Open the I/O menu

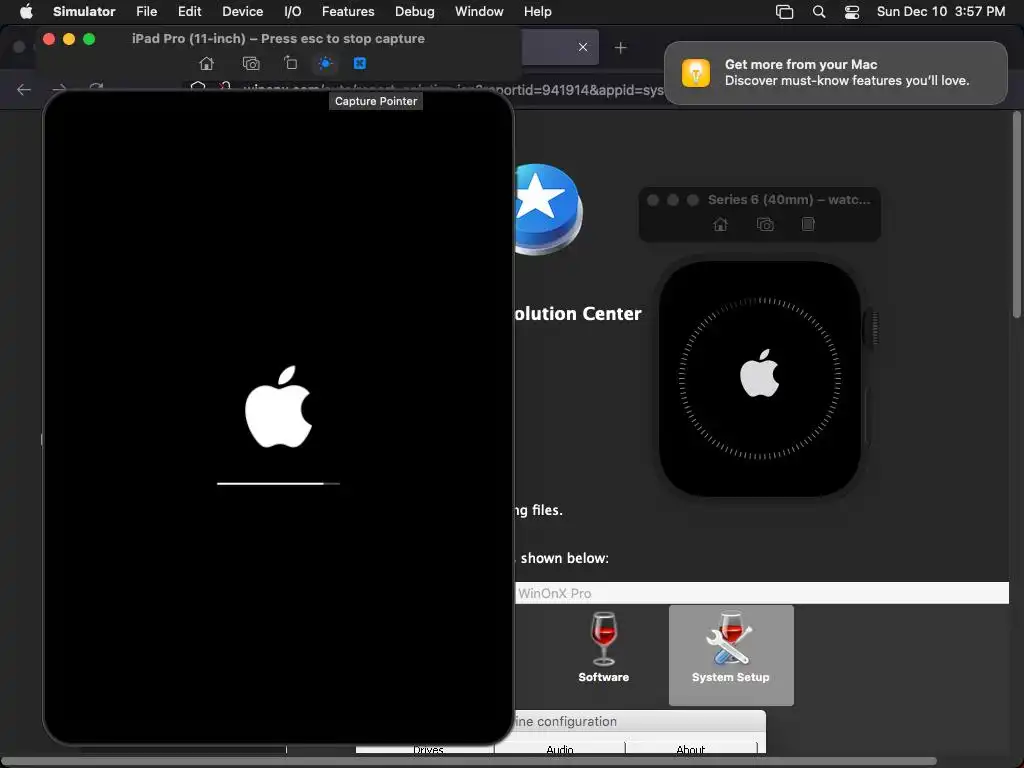(293, 11)
